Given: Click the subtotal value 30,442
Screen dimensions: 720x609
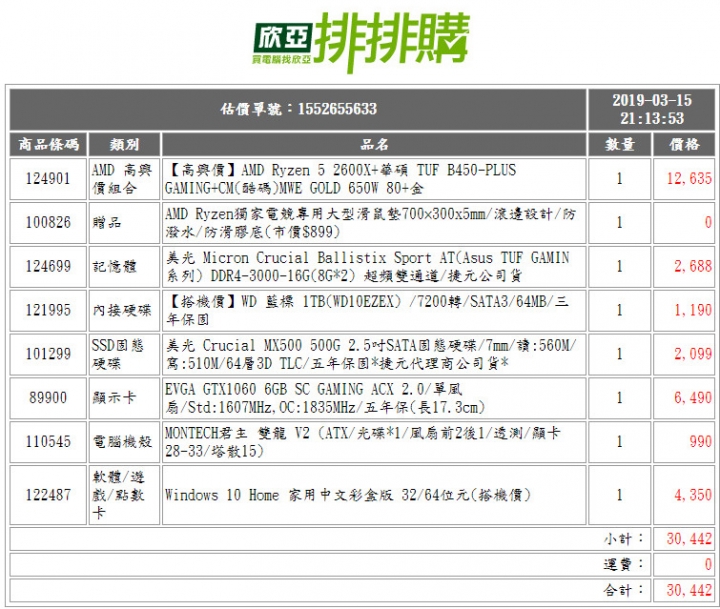Looking at the screenshot, I should [689, 539].
